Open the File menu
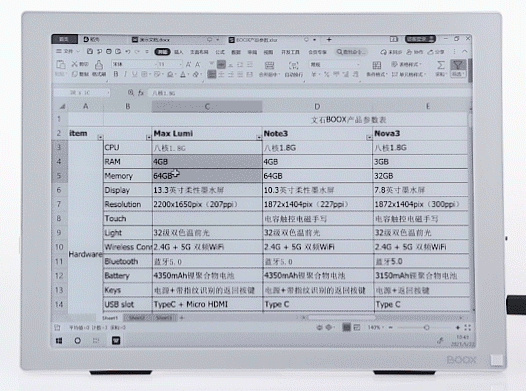The width and height of the screenshot is (526, 391). [67, 51]
